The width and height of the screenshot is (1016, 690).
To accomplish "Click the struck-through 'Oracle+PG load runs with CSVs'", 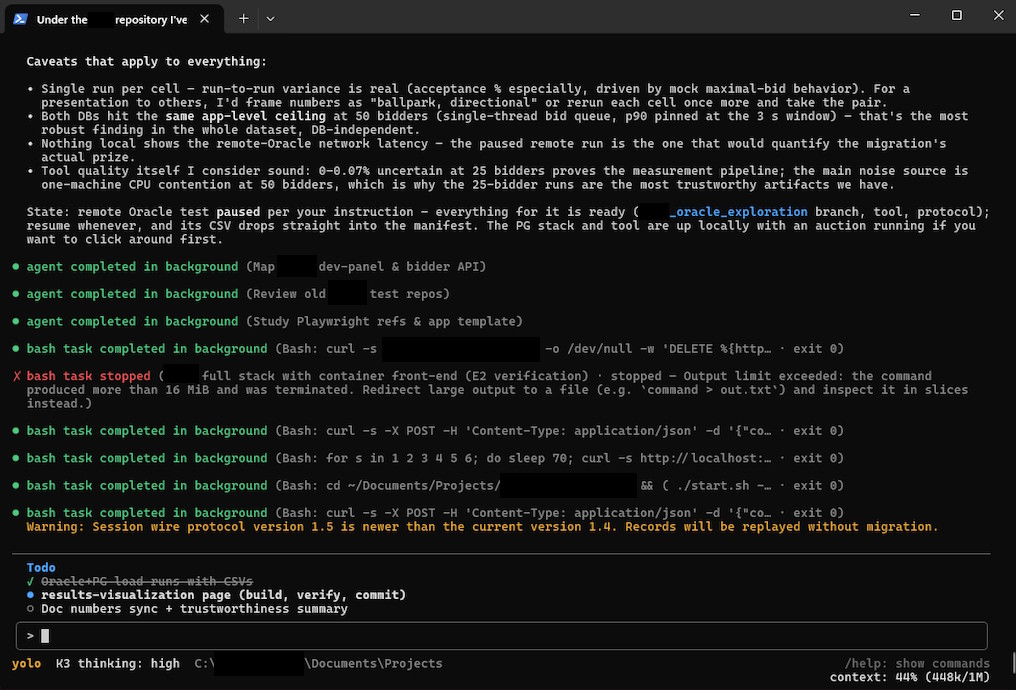I will [147, 581].
